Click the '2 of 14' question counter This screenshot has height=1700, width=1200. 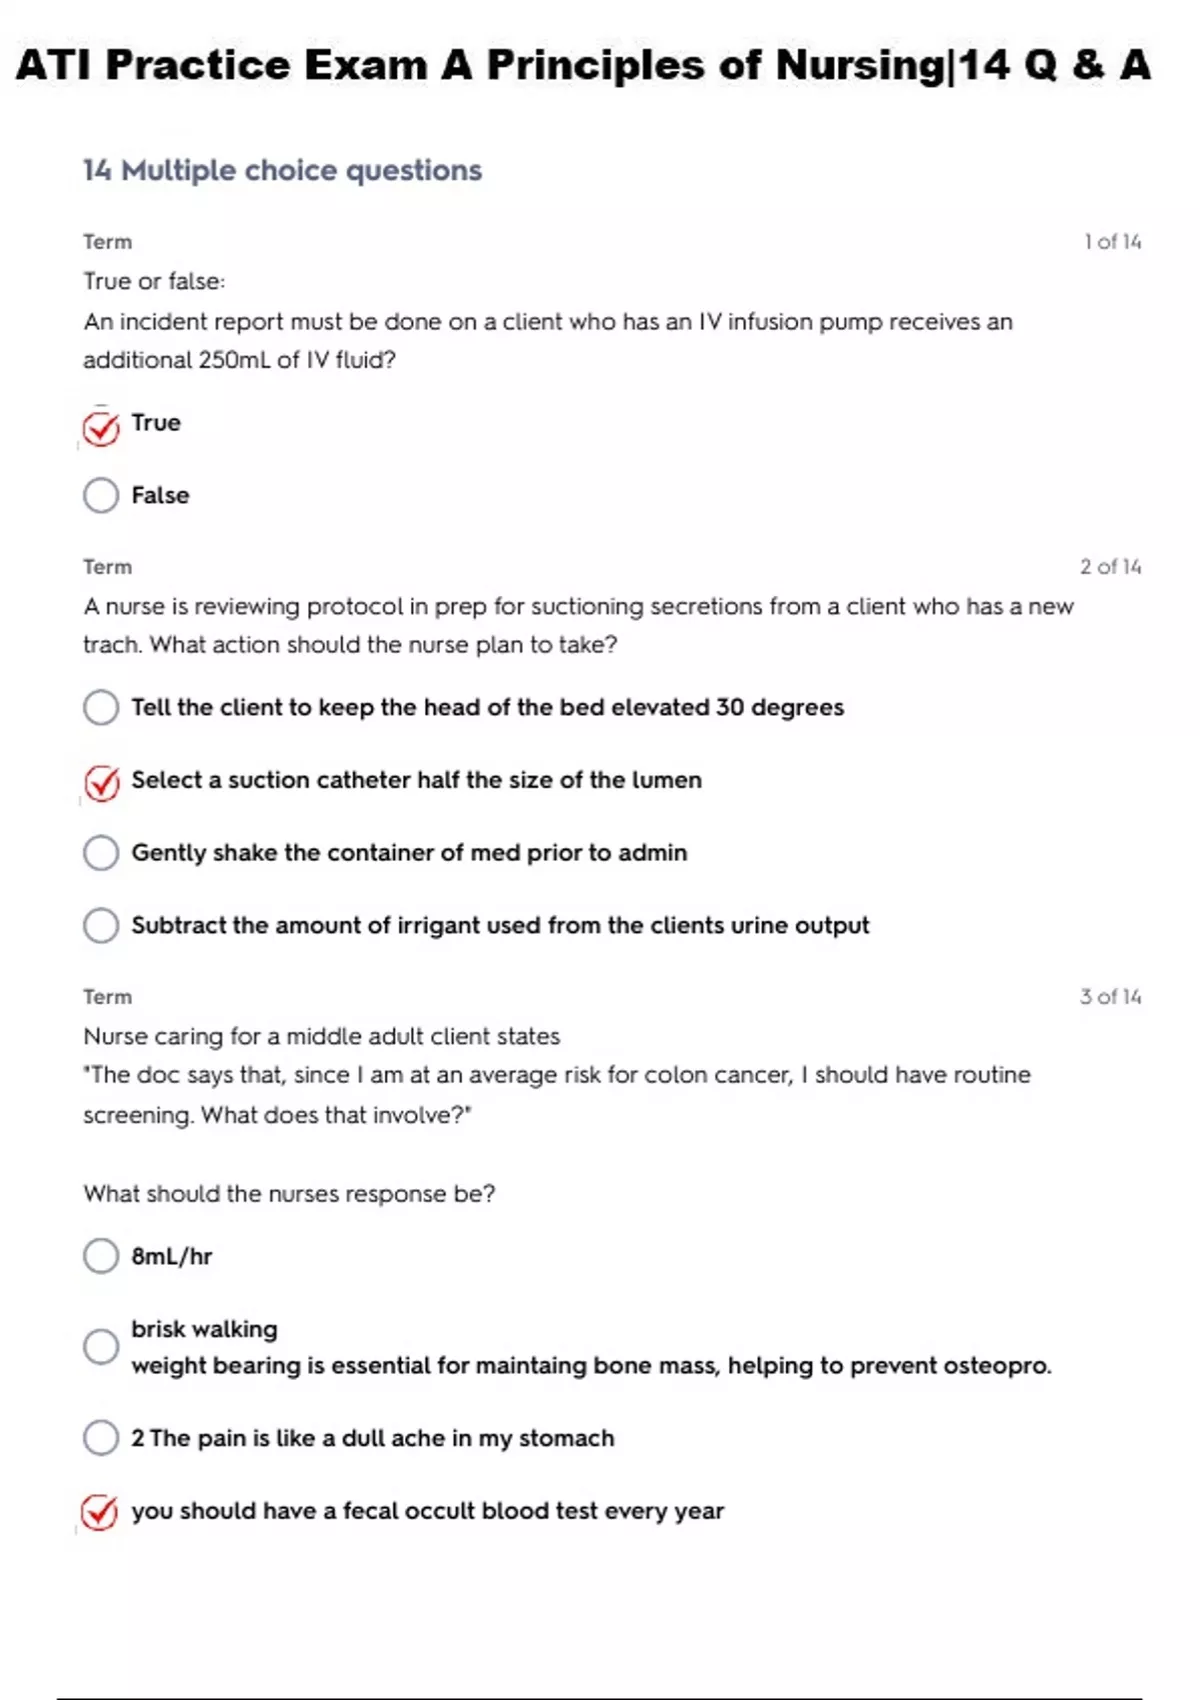[x=1110, y=567]
